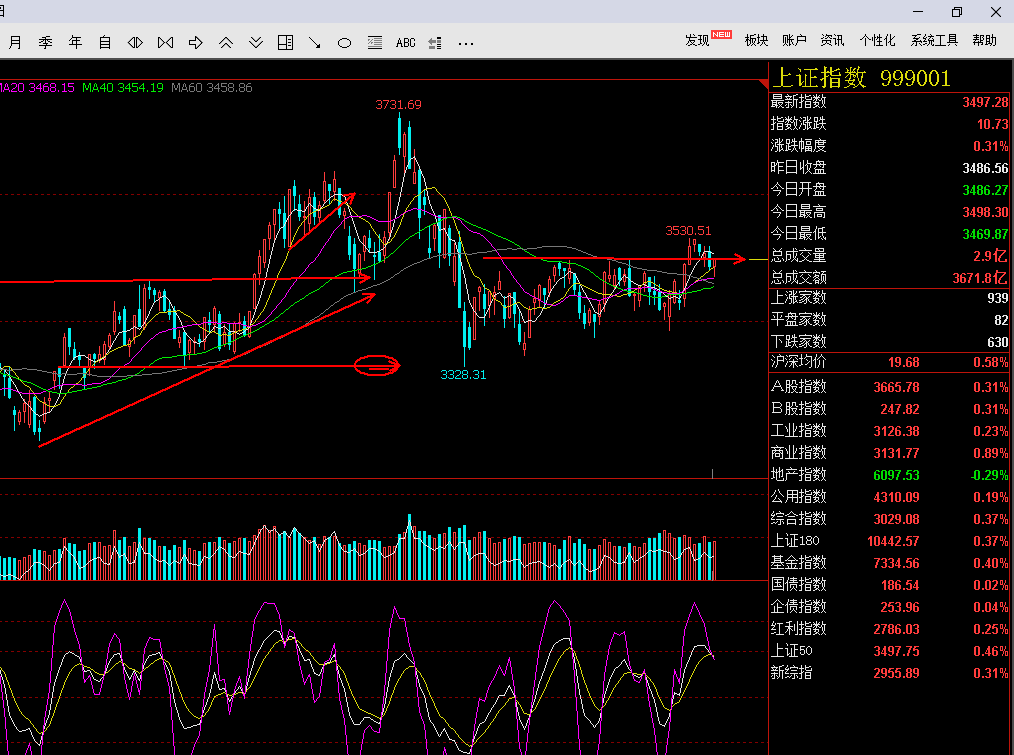Select the 新综指 row
Viewport: 1014px width, 755px height.
pyautogui.click(x=889, y=673)
